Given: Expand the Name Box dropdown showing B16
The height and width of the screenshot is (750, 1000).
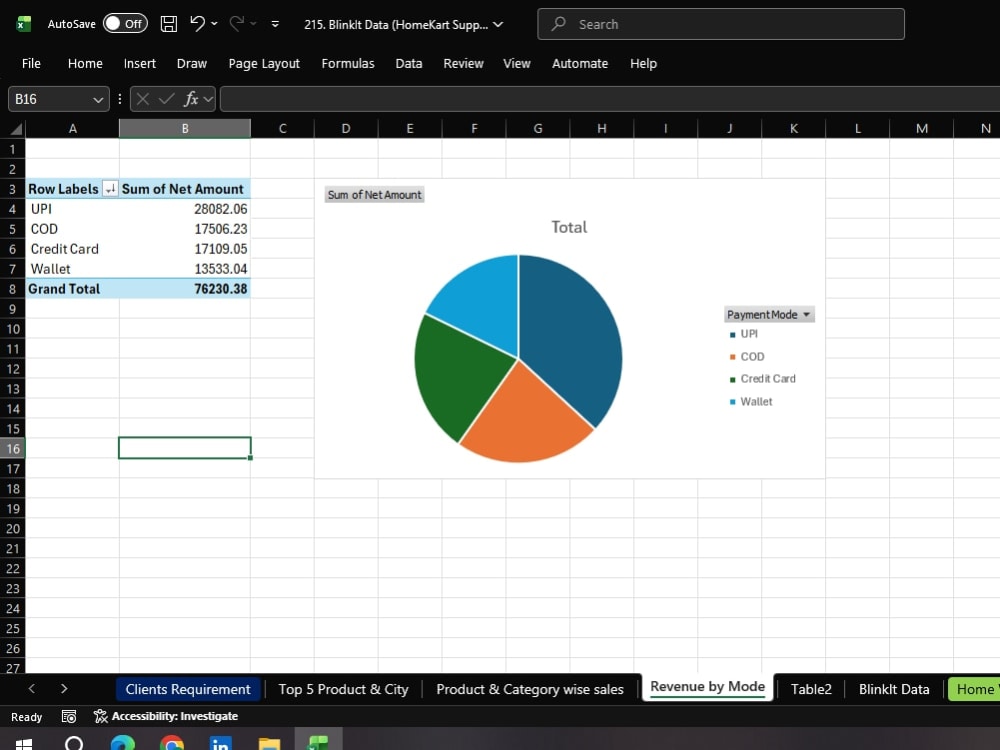Looking at the screenshot, I should click(x=98, y=99).
